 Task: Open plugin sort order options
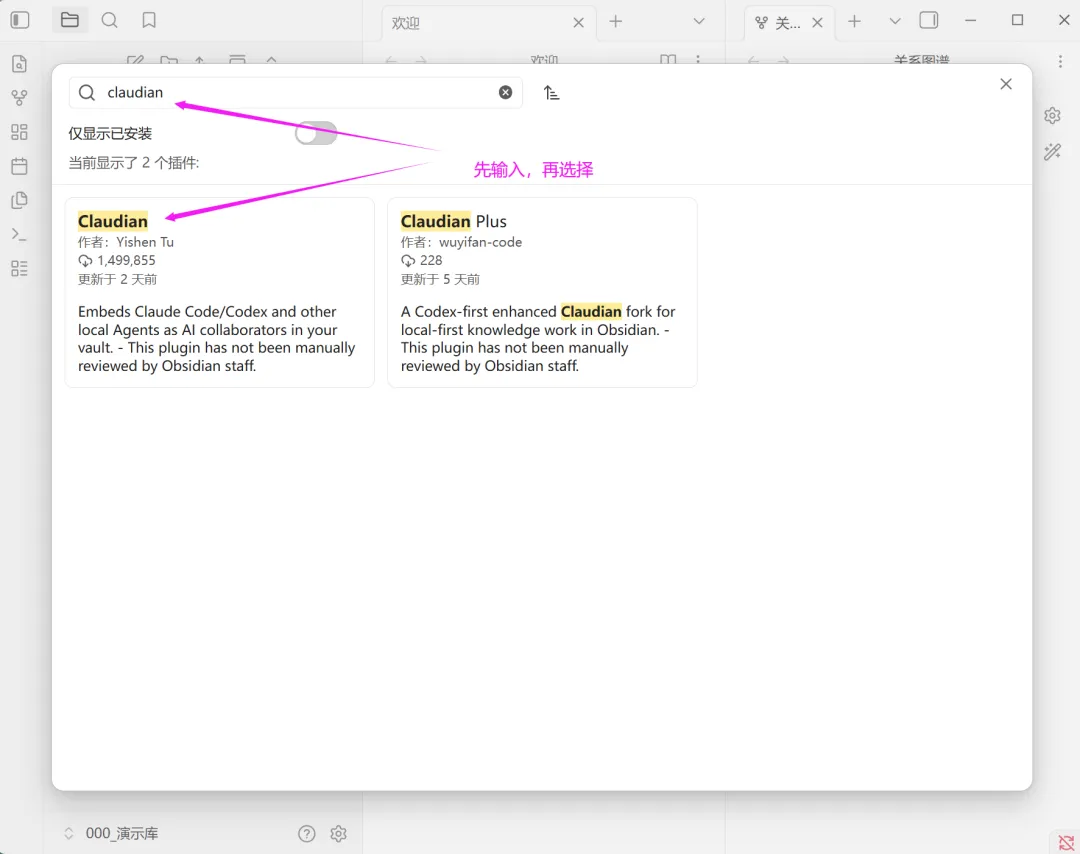pos(551,92)
